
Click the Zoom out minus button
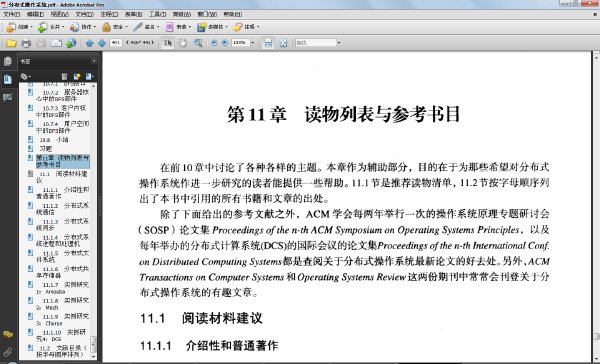pyautogui.click(x=214, y=43)
